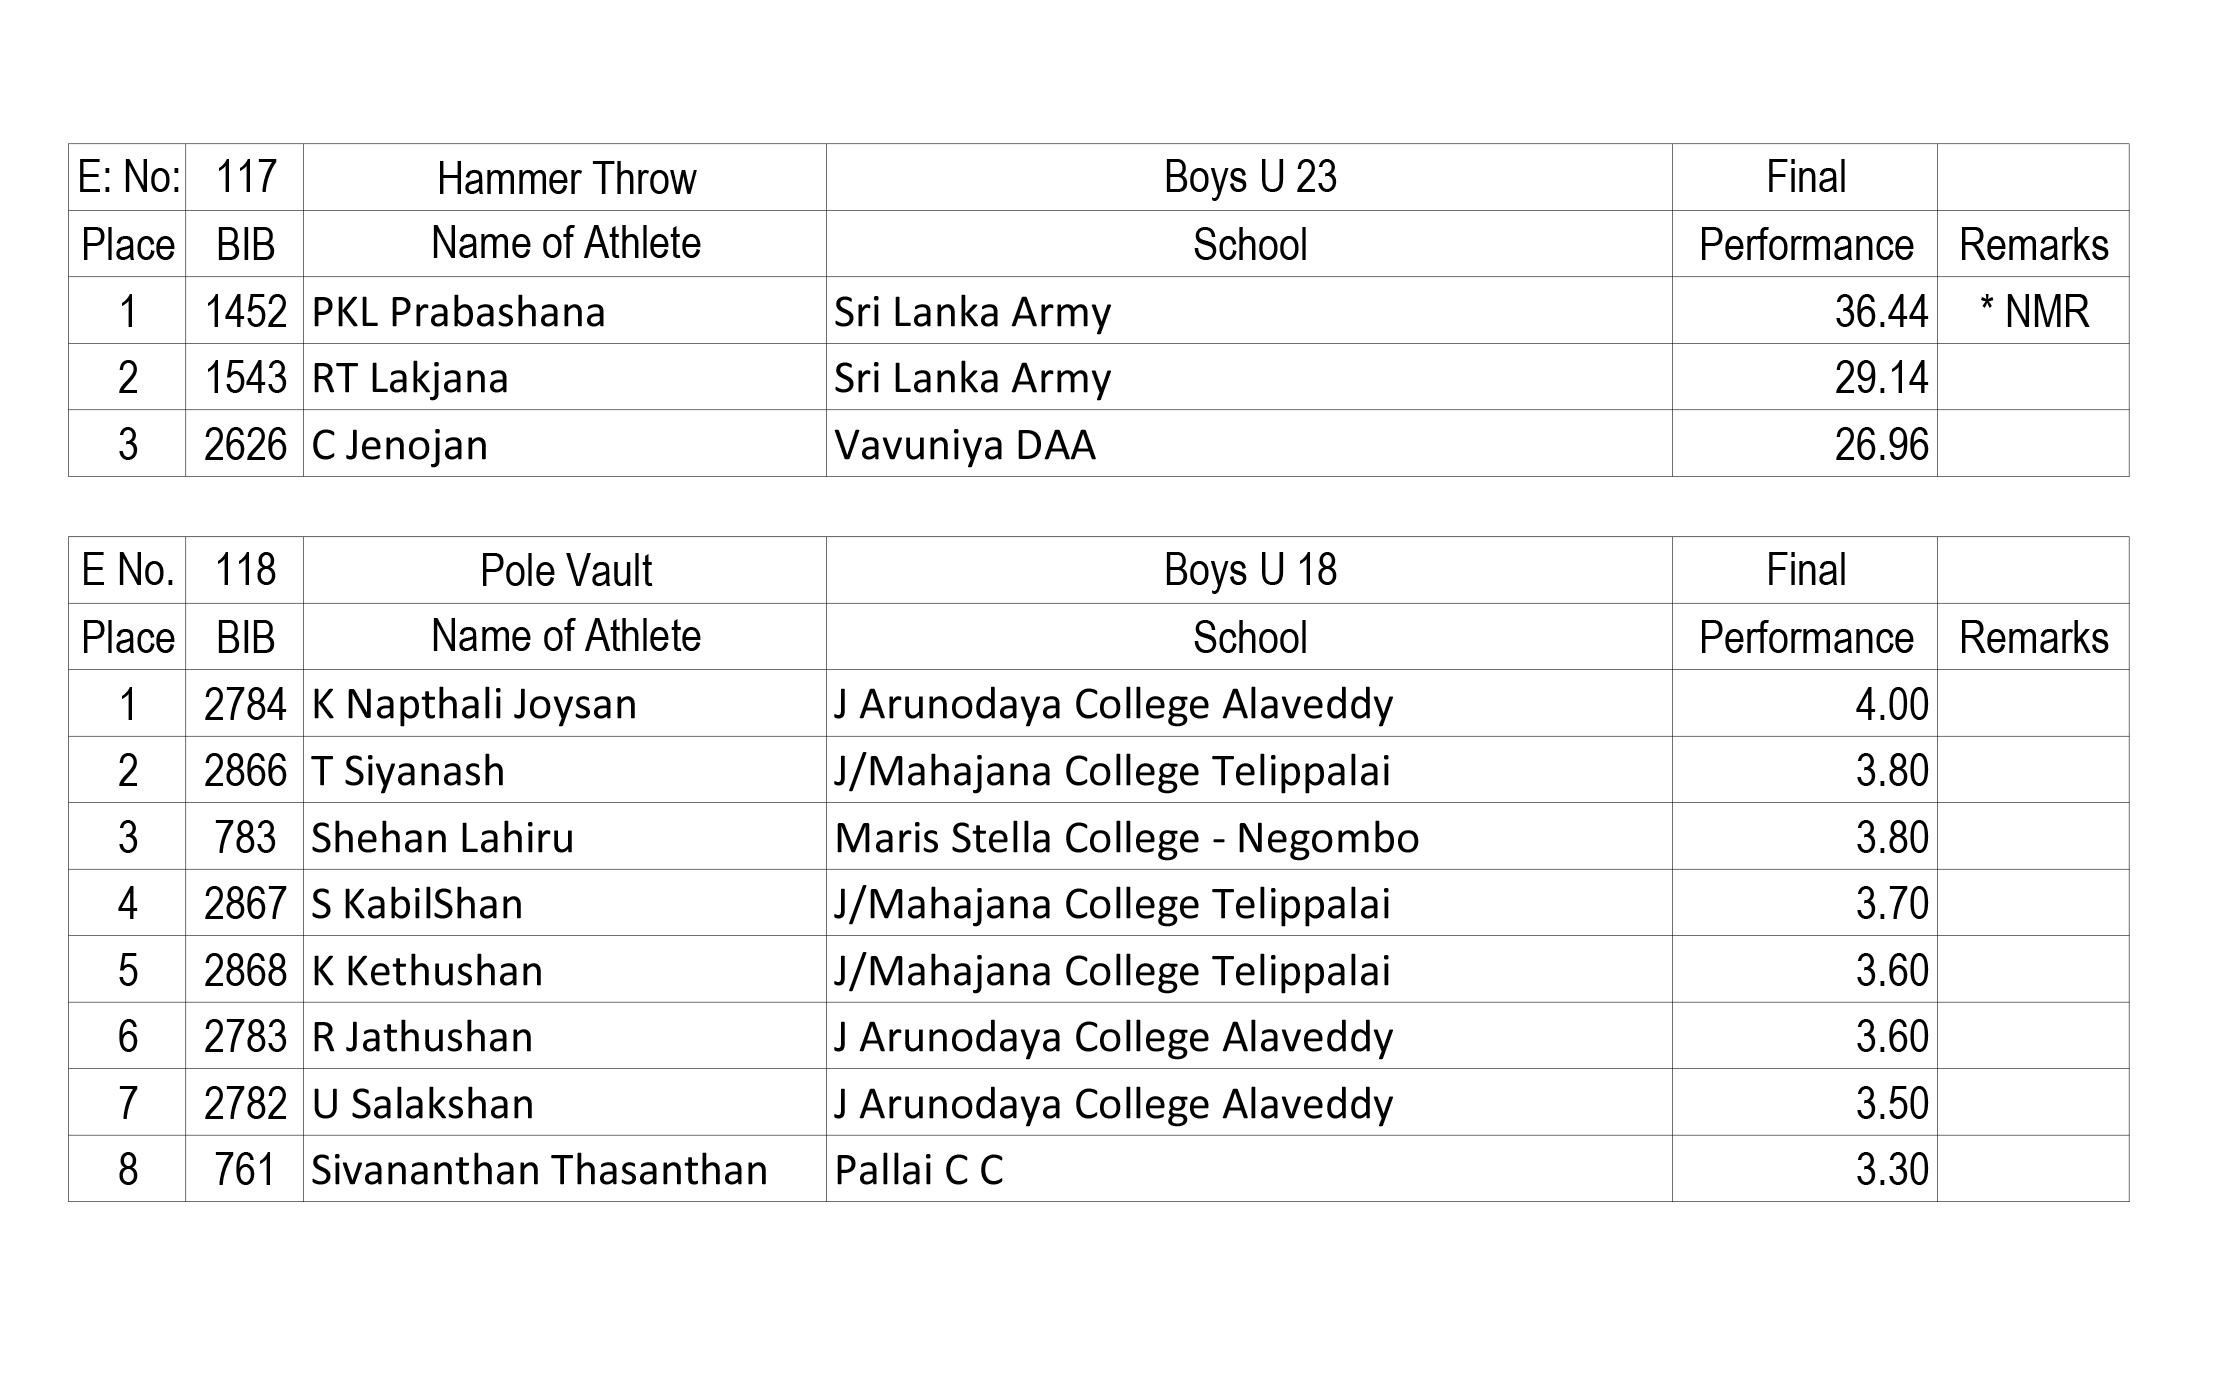Select Maris Stella College - Negombo cell
The height and width of the screenshot is (1380, 2217).
1127,838
